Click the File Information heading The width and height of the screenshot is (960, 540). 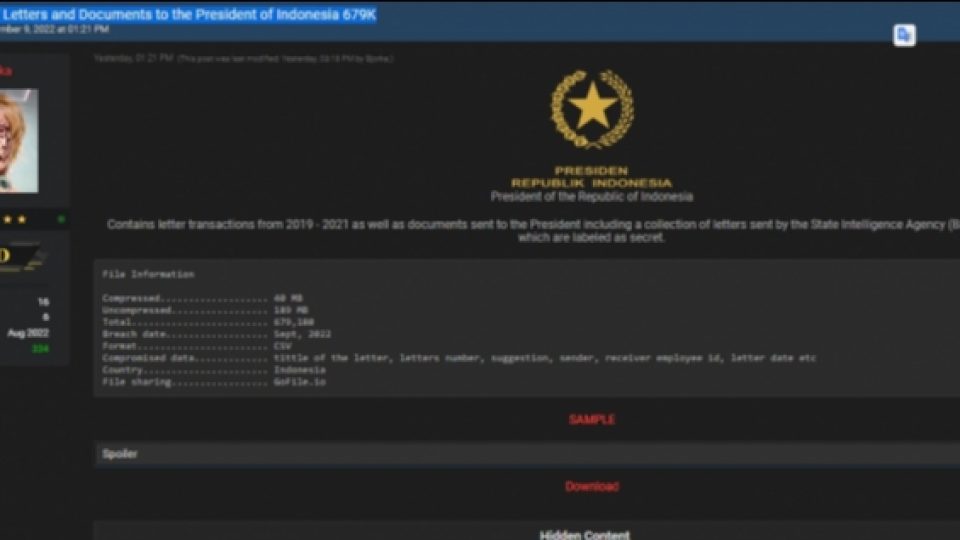coord(148,274)
